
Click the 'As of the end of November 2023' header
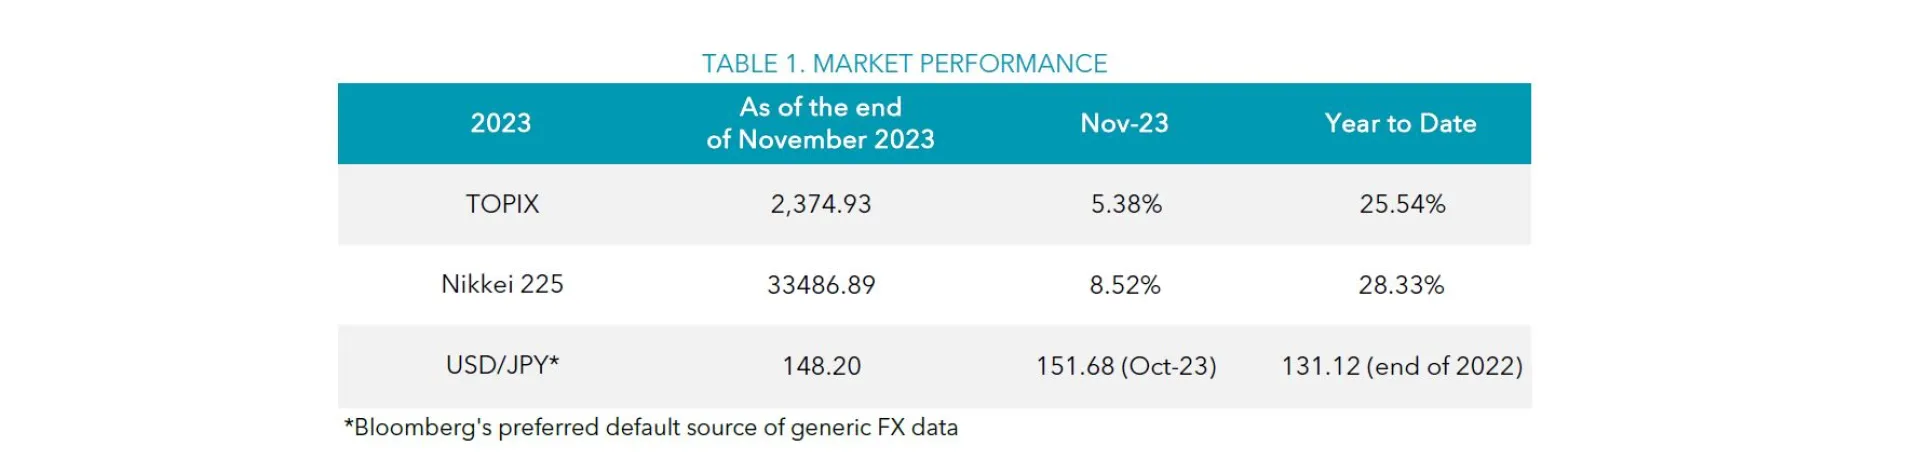(x=820, y=123)
